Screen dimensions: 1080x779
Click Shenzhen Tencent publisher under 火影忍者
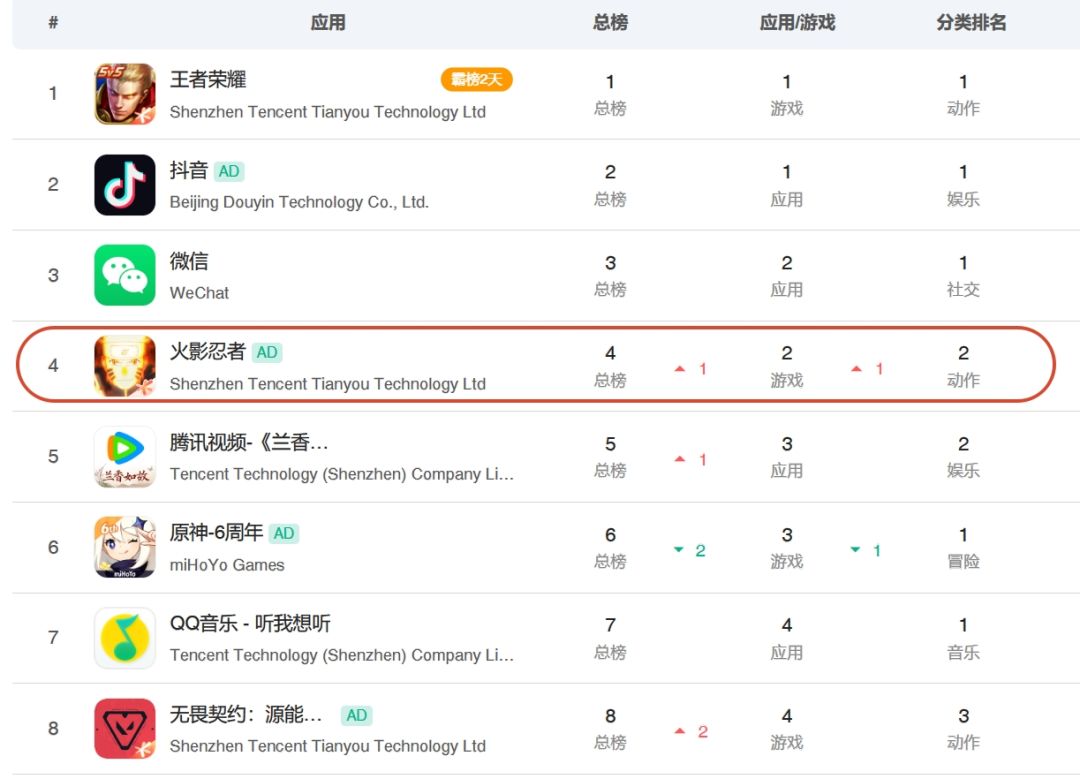(x=328, y=384)
